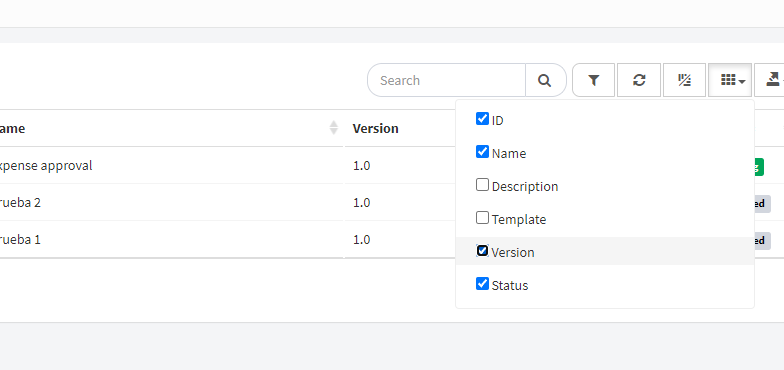Viewport: 784px width, 370px height.
Task: Uncheck the ID column checkbox
Action: tap(482, 119)
